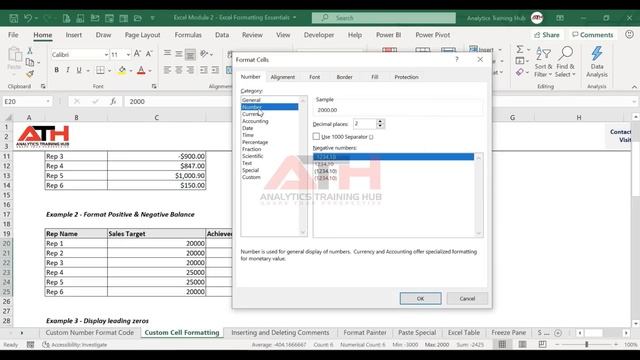
Task: Click the Accessibility: Investigate status entry
Action: click(x=75, y=344)
